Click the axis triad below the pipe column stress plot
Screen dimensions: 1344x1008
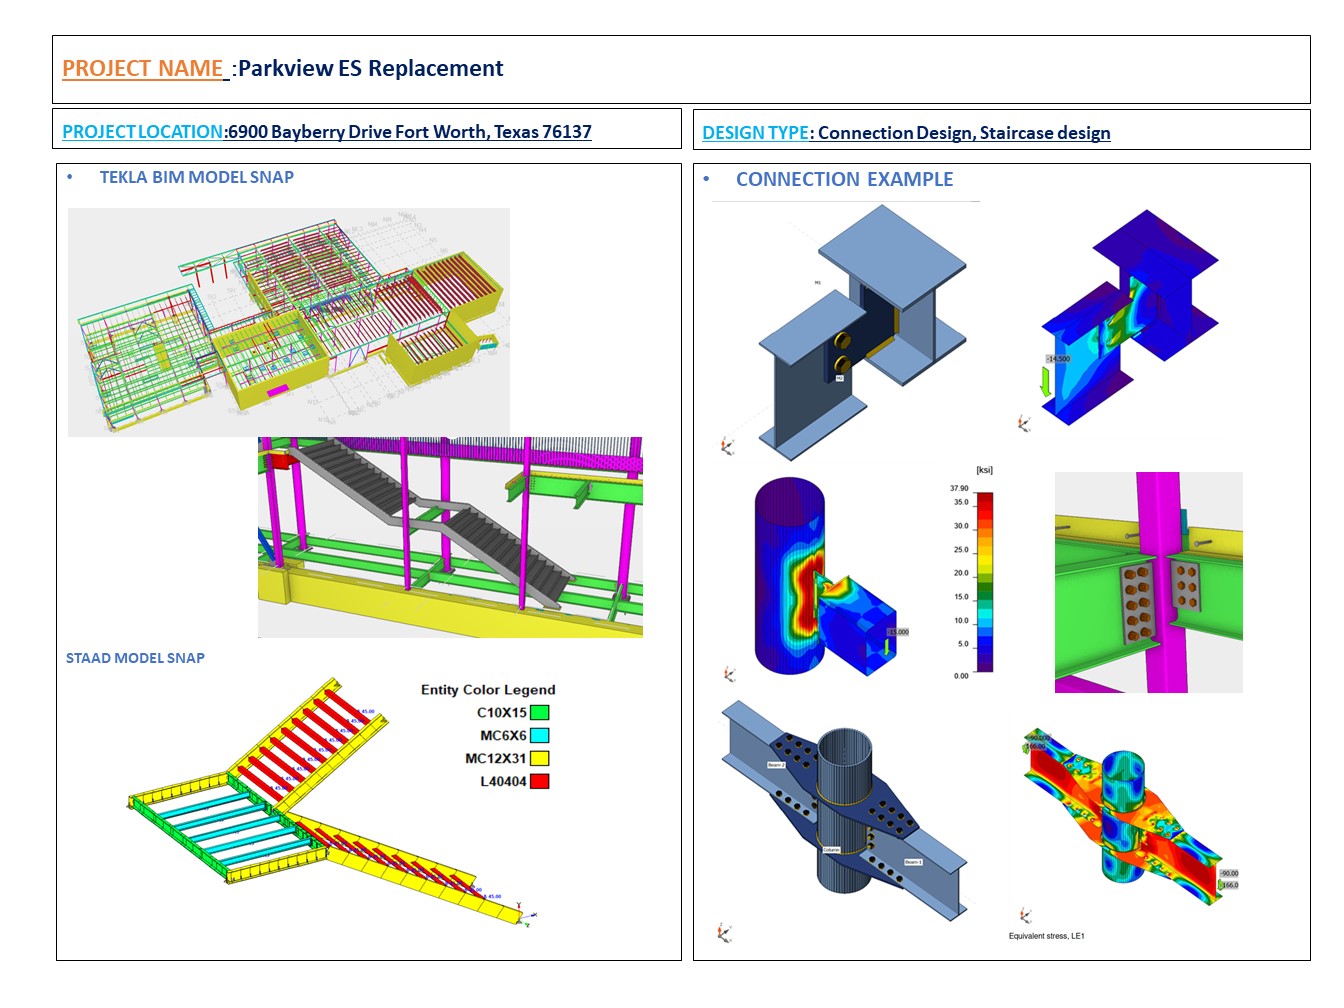click(x=729, y=675)
